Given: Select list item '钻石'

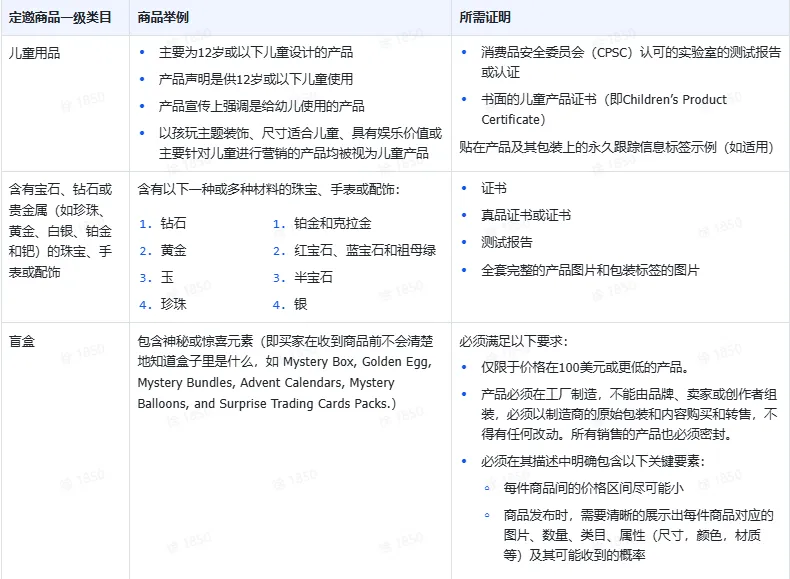Looking at the screenshot, I should tap(173, 223).
